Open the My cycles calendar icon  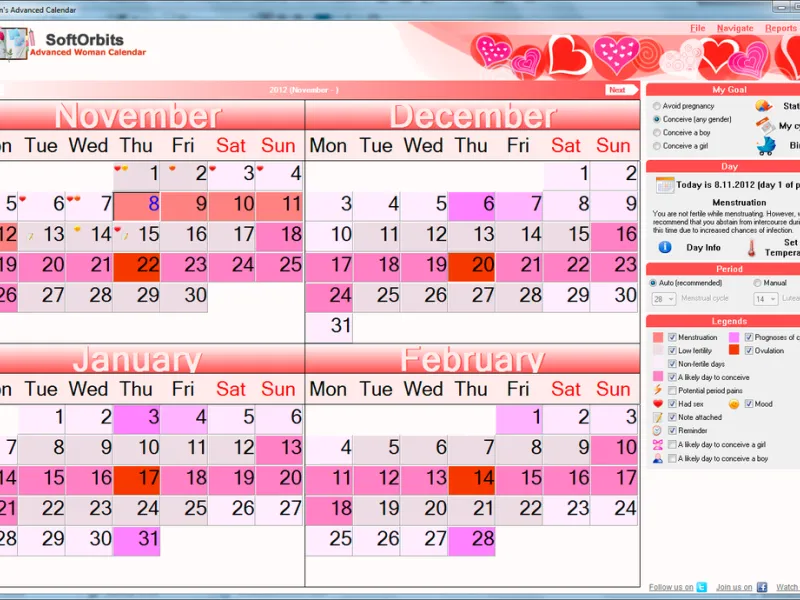765,125
